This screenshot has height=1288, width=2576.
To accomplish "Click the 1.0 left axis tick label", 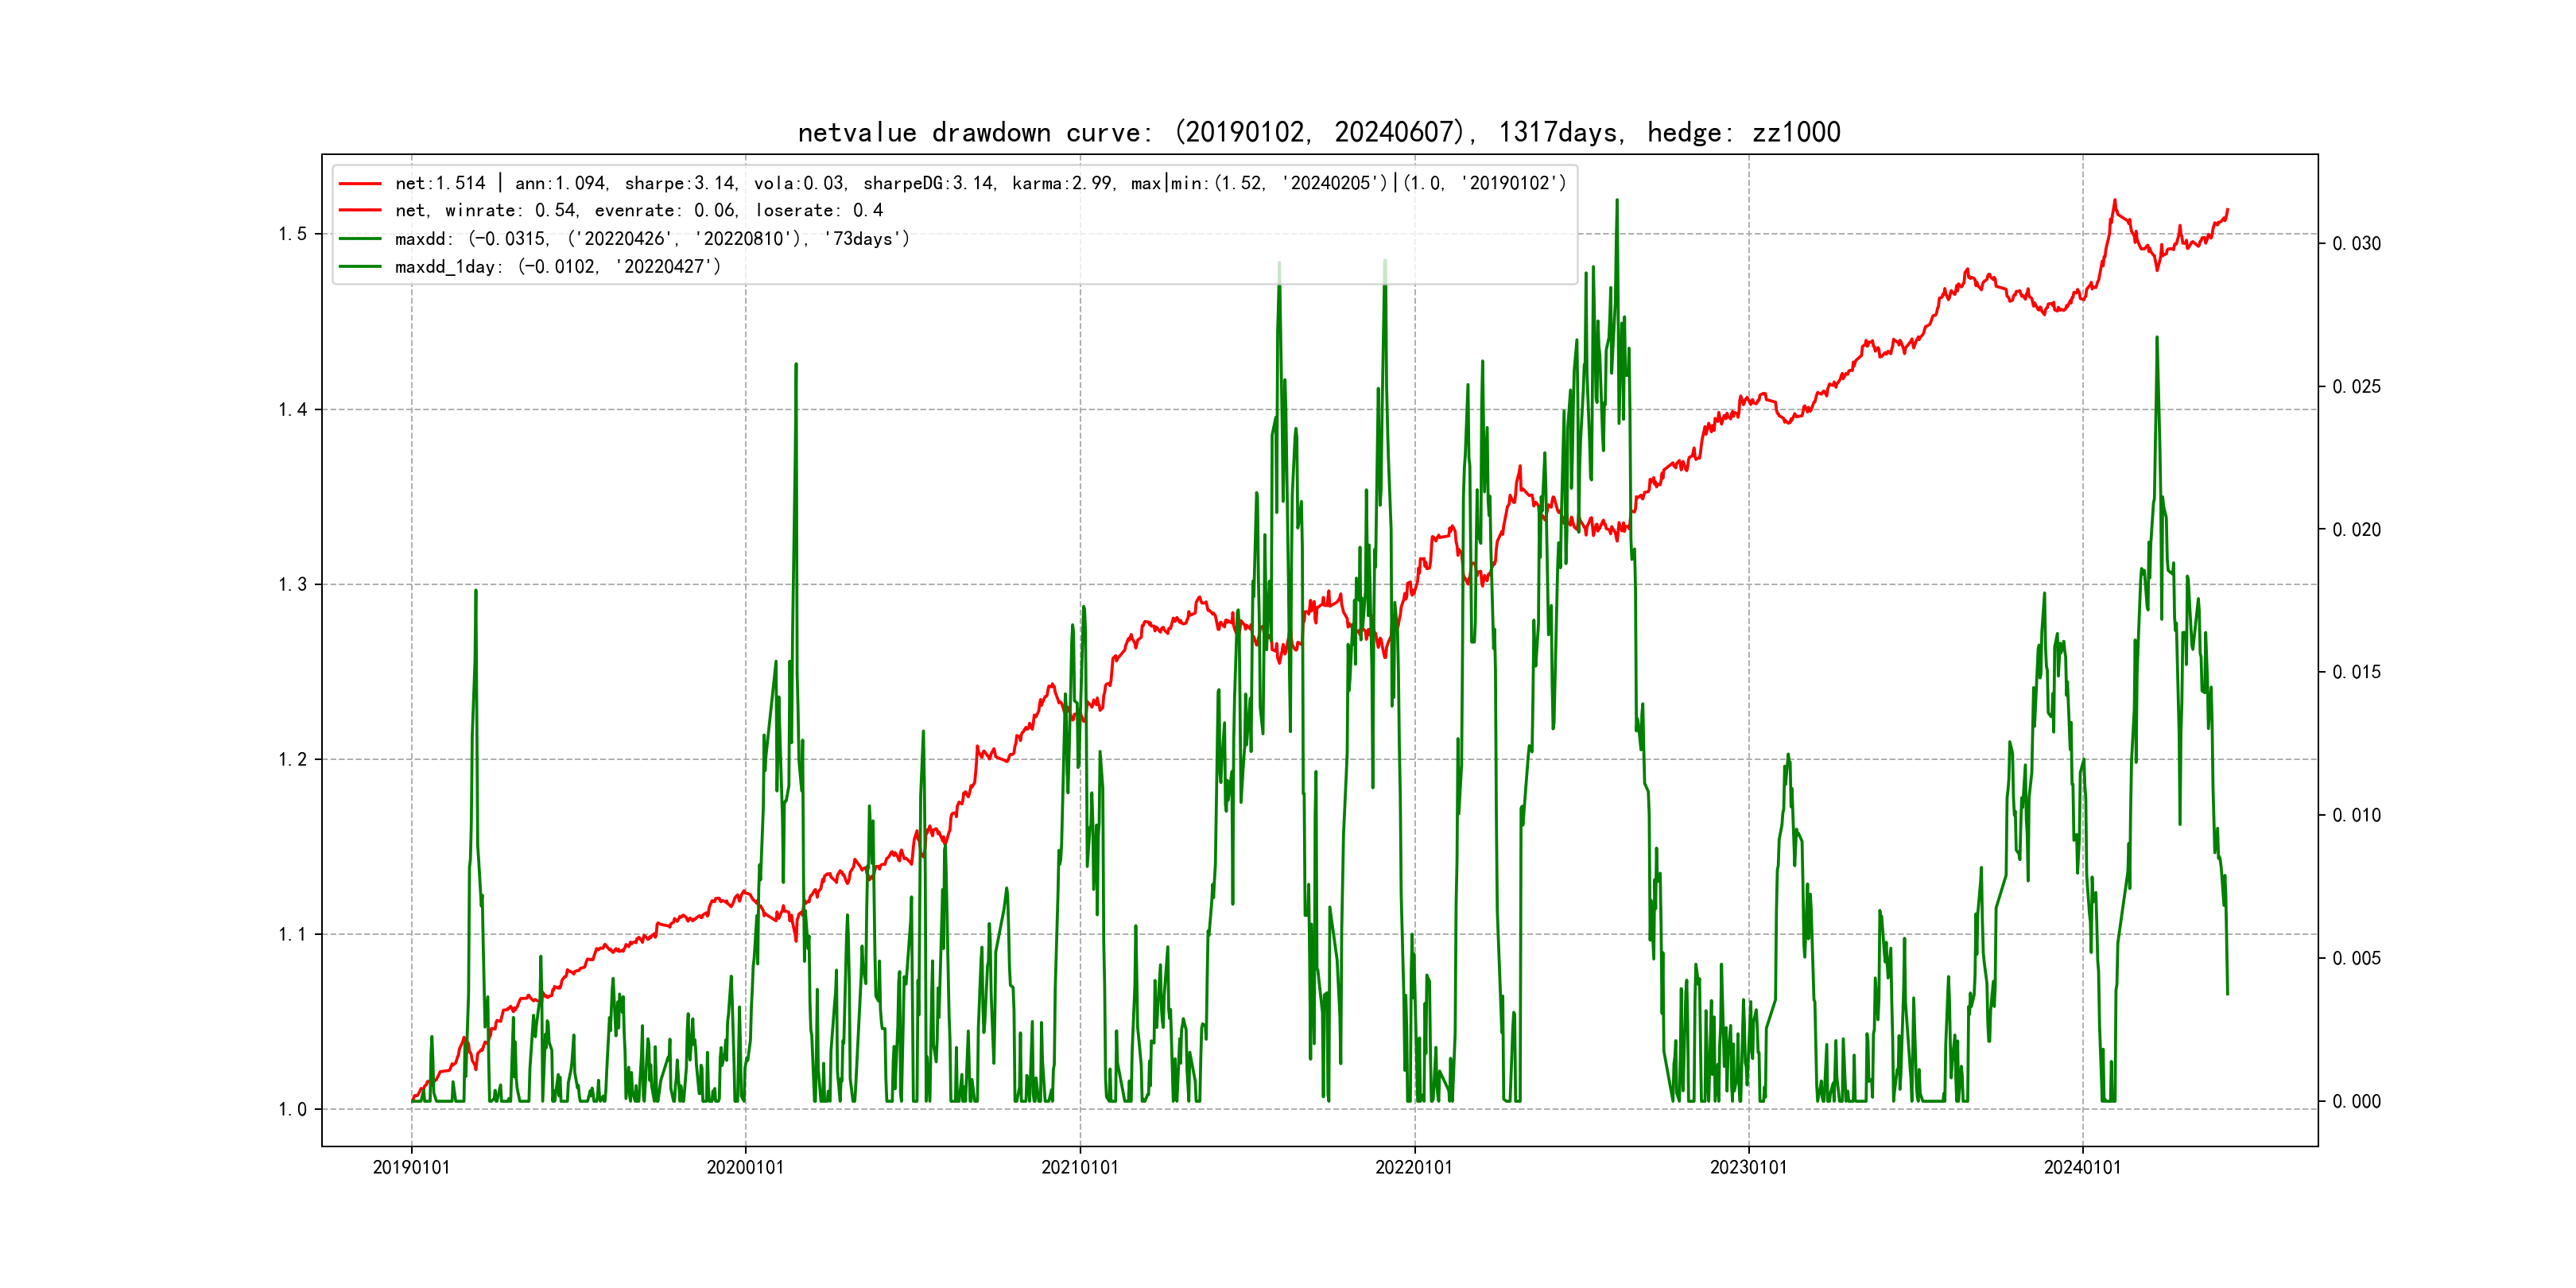I will [292, 1109].
